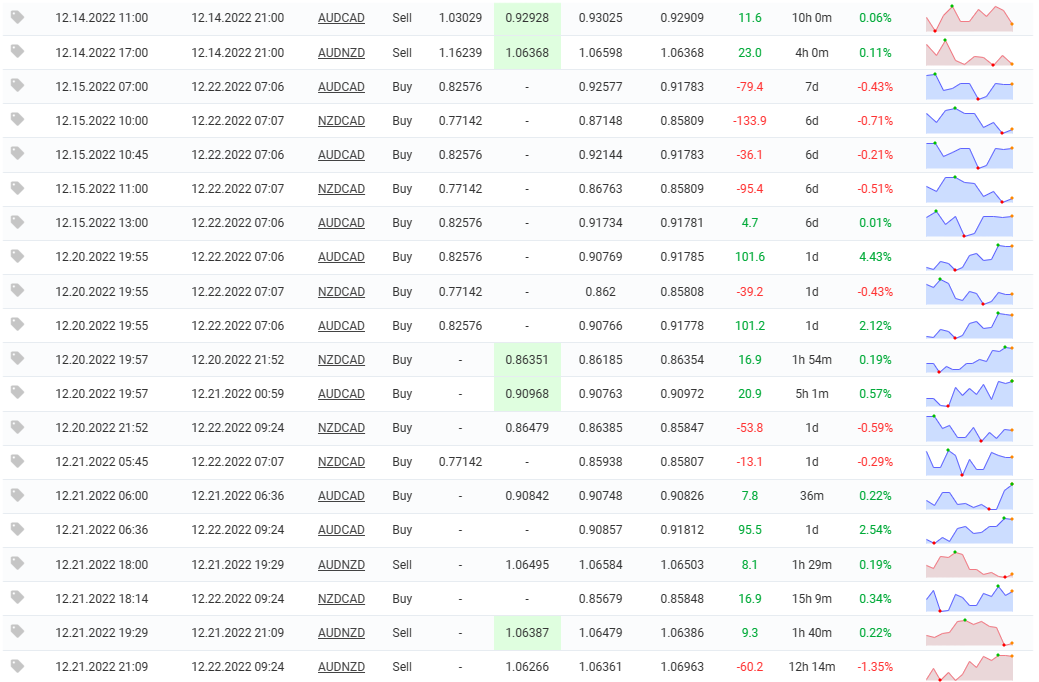Click the tag icon for the 12.14.2022 11:00 trade
The image size is (1039, 682).
click(18, 17)
